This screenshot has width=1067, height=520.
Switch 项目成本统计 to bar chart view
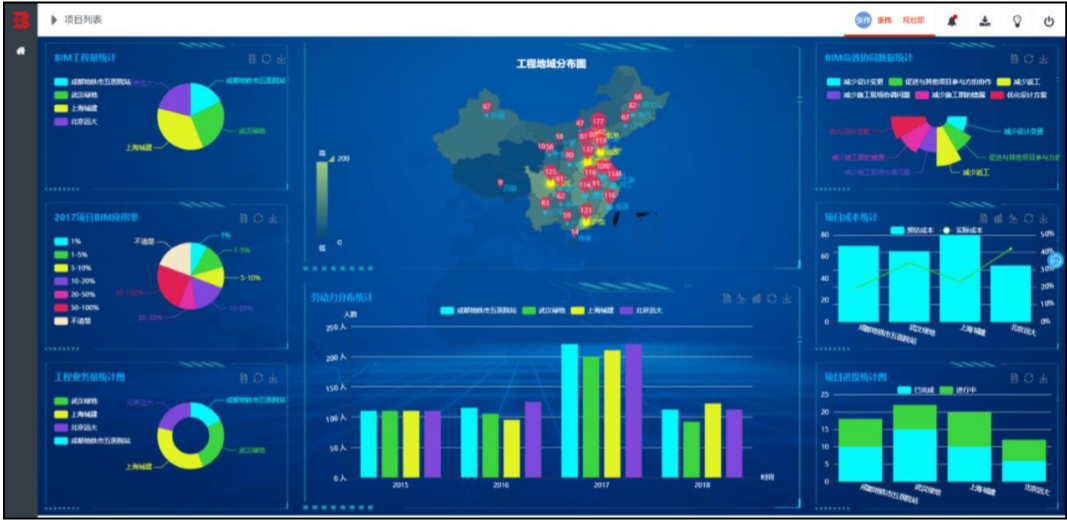click(998, 218)
